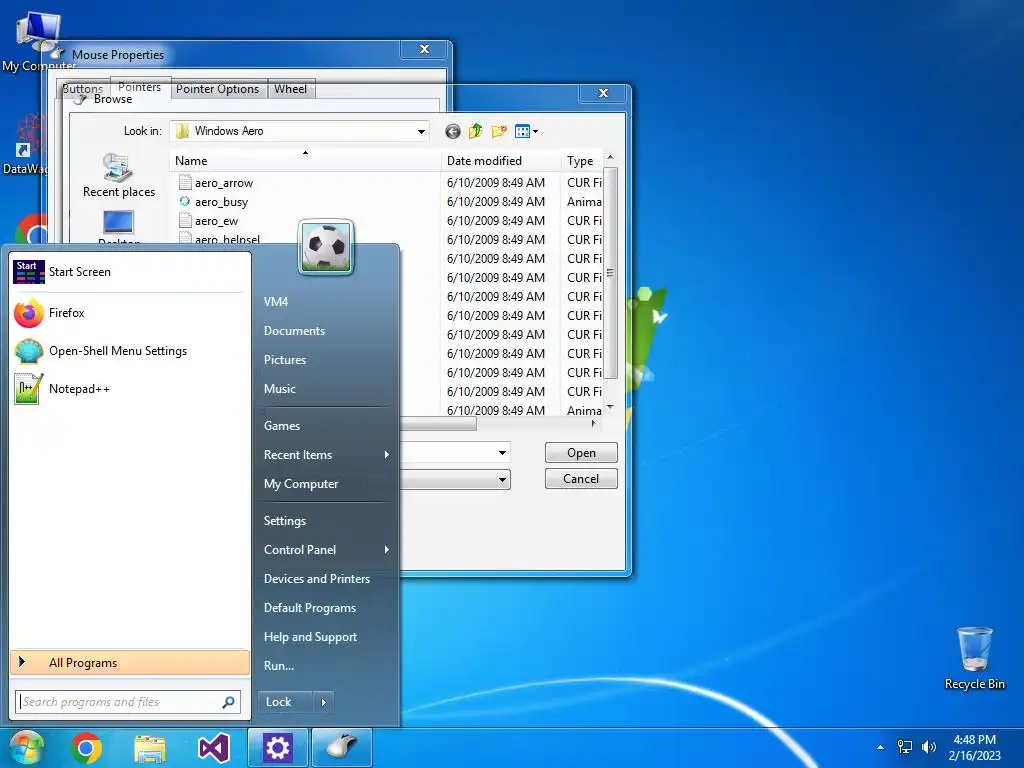Open Settings from the start menu

pyautogui.click(x=327, y=521)
